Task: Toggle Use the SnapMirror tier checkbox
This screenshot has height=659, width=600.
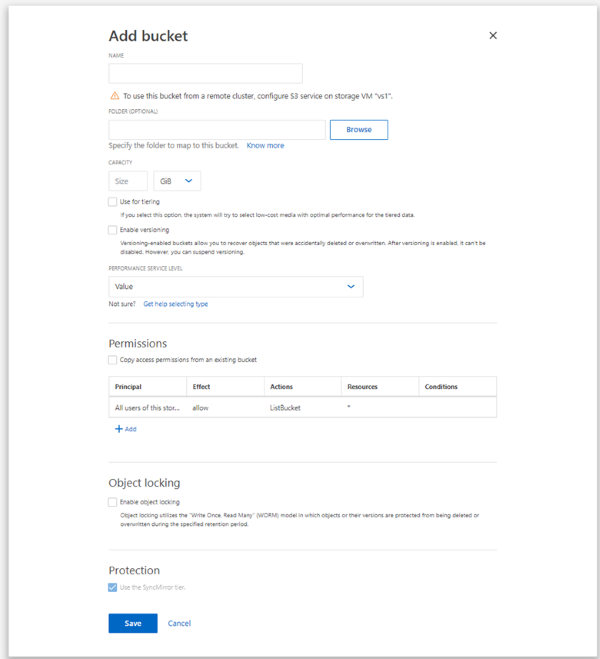Action: [x=113, y=587]
